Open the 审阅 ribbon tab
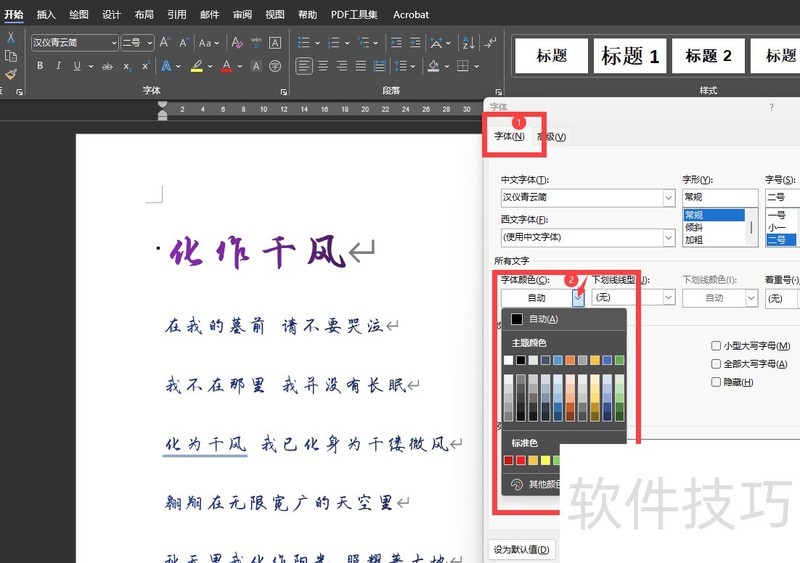Screen dimensions: 800x563 (x=242, y=14)
